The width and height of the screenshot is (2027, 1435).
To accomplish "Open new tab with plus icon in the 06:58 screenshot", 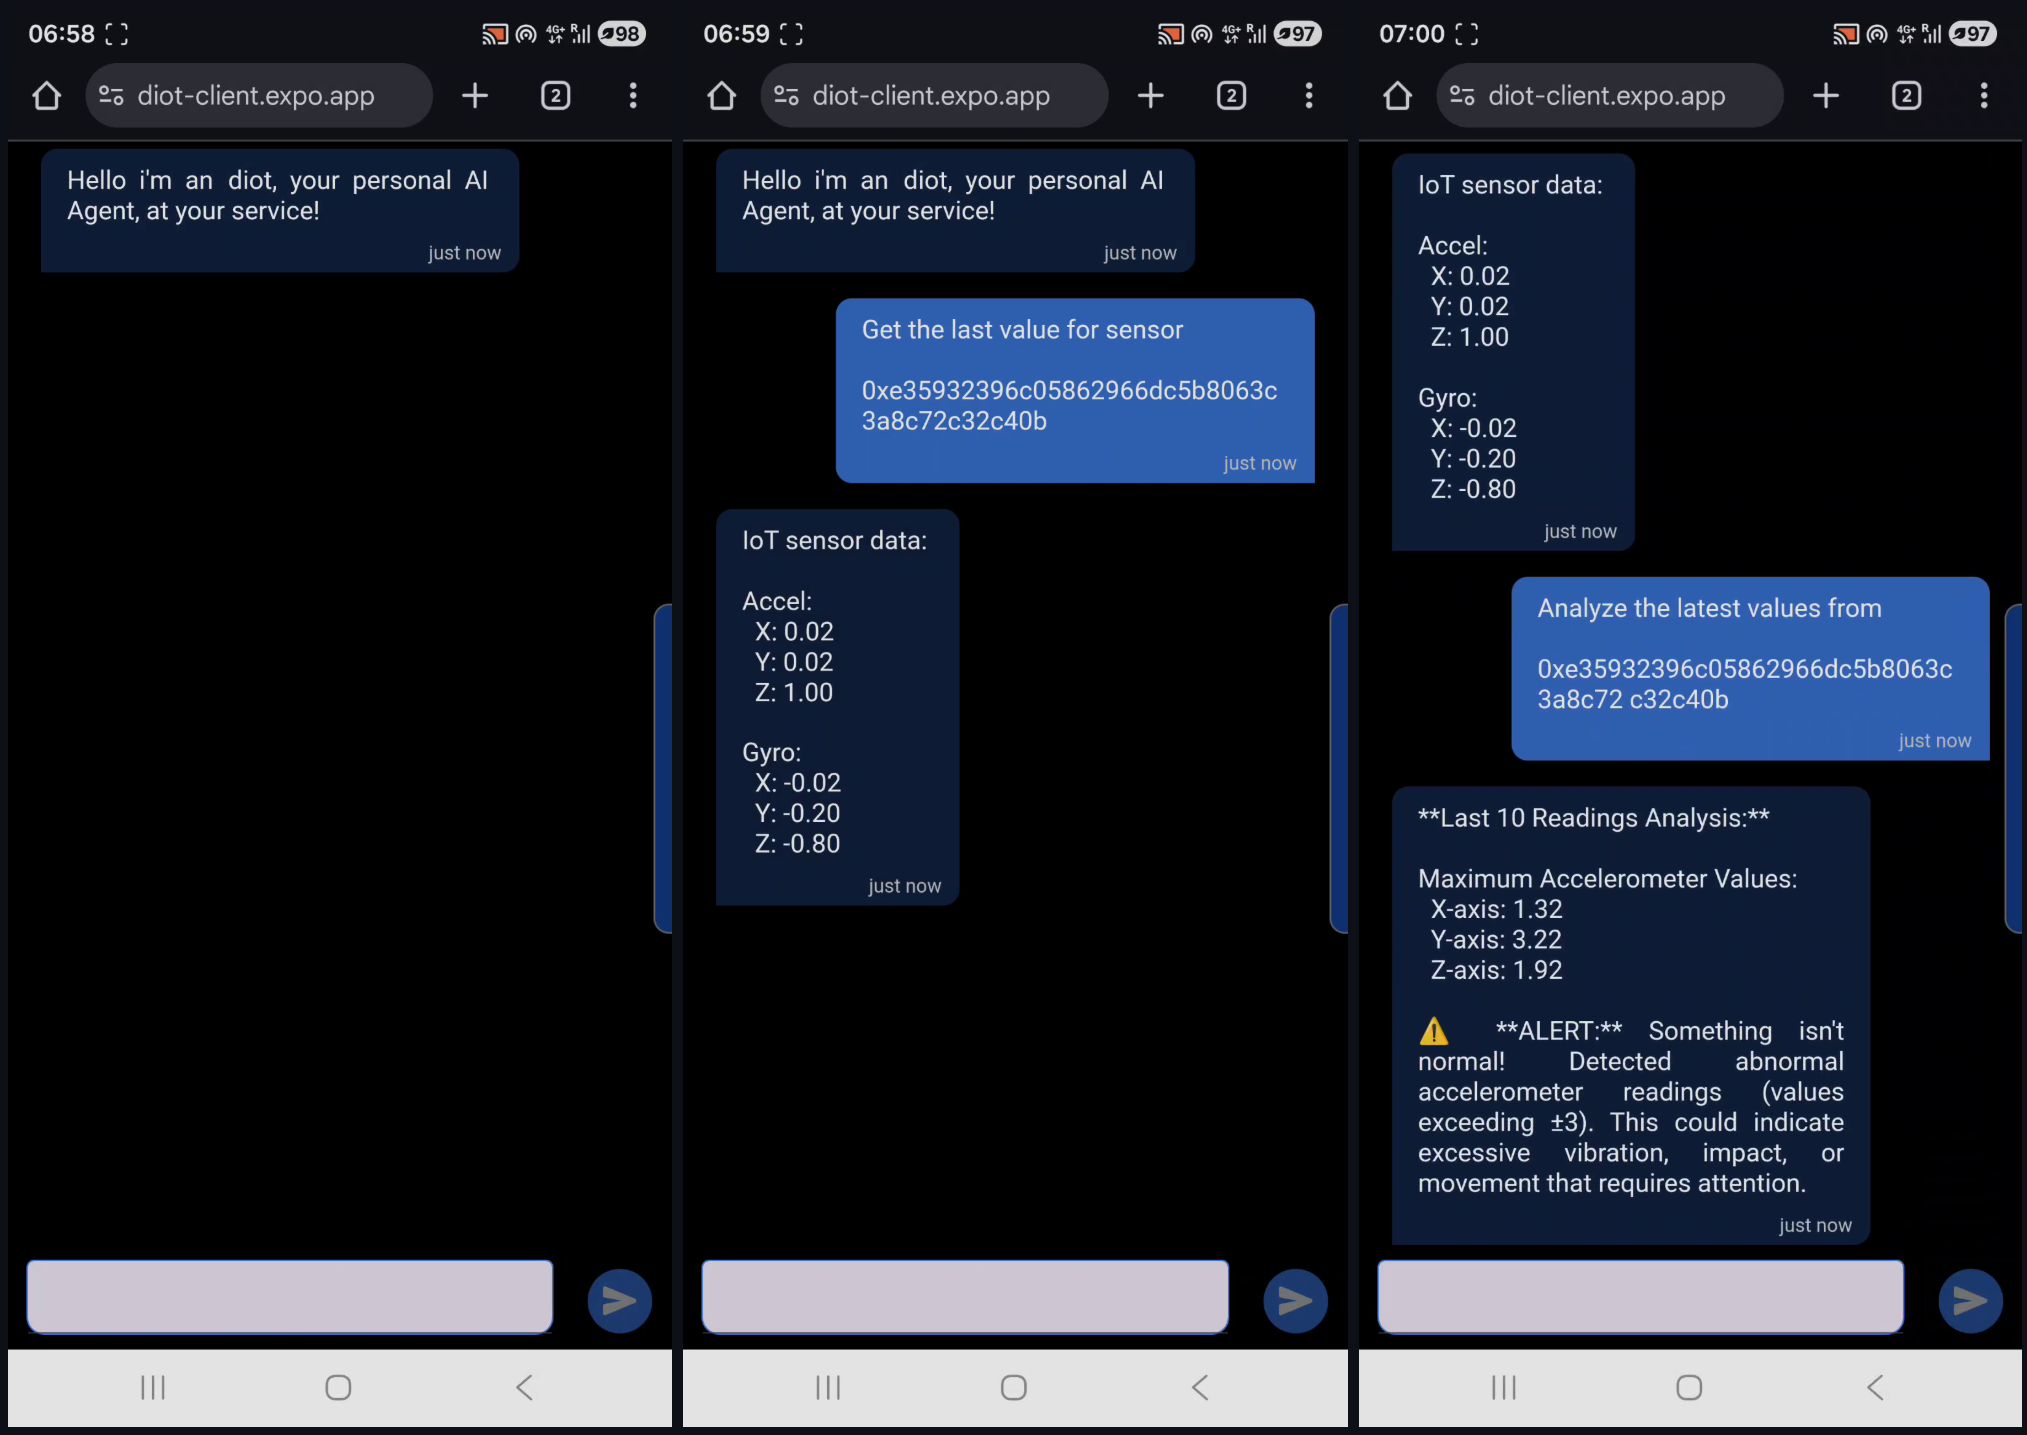I will click(x=475, y=96).
